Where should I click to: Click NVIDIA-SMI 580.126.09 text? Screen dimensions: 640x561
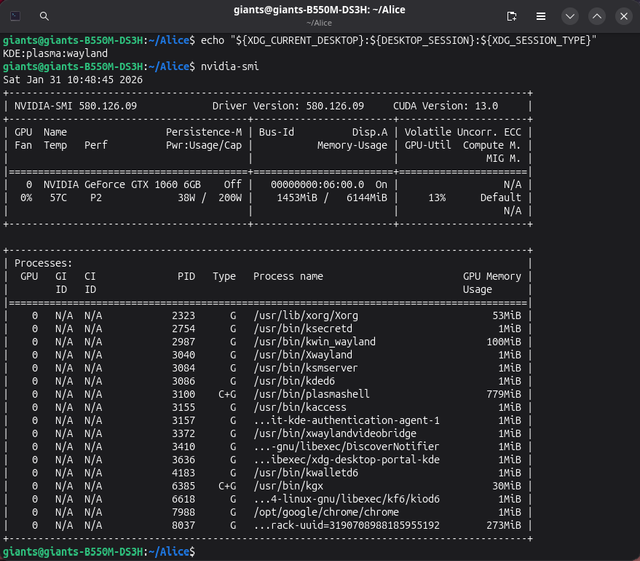(x=76, y=106)
